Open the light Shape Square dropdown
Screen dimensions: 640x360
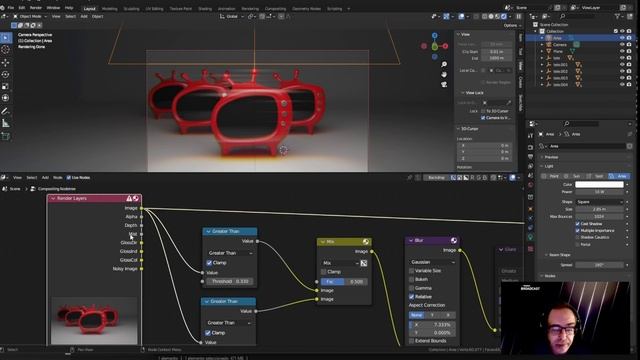[599, 202]
